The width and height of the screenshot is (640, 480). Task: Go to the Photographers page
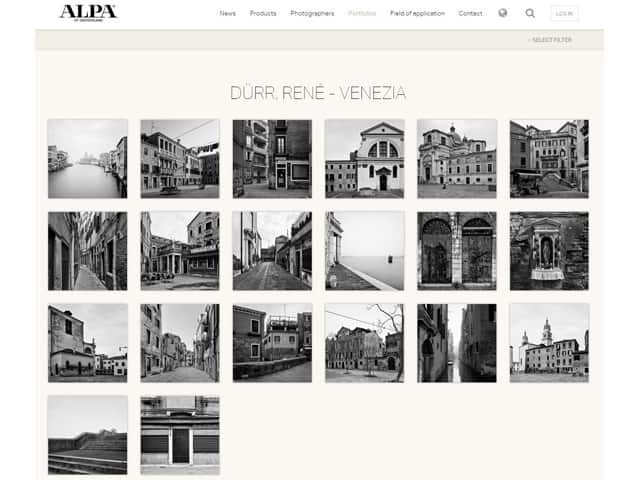click(x=312, y=14)
